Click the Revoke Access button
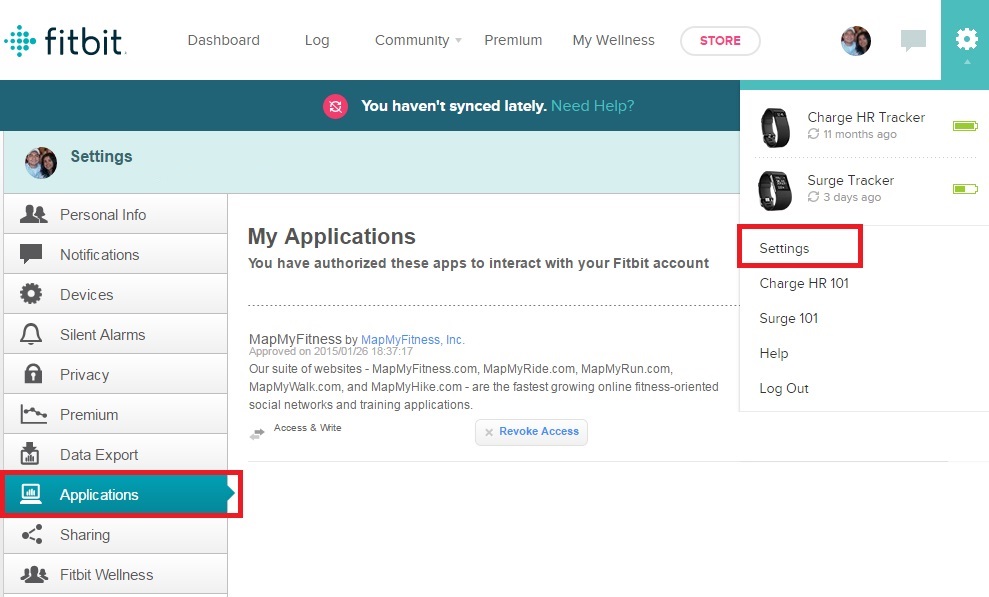The width and height of the screenshot is (989, 597). (x=531, y=432)
